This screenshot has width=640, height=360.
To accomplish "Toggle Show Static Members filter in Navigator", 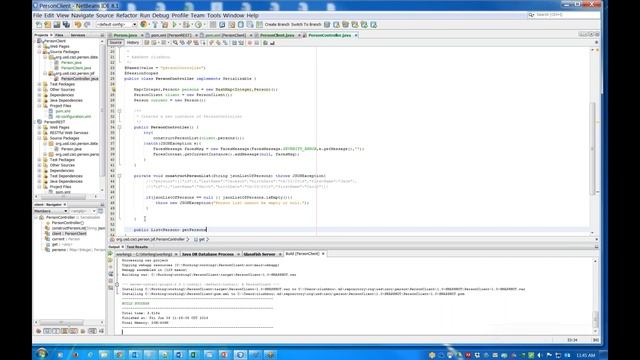I will (56, 331).
